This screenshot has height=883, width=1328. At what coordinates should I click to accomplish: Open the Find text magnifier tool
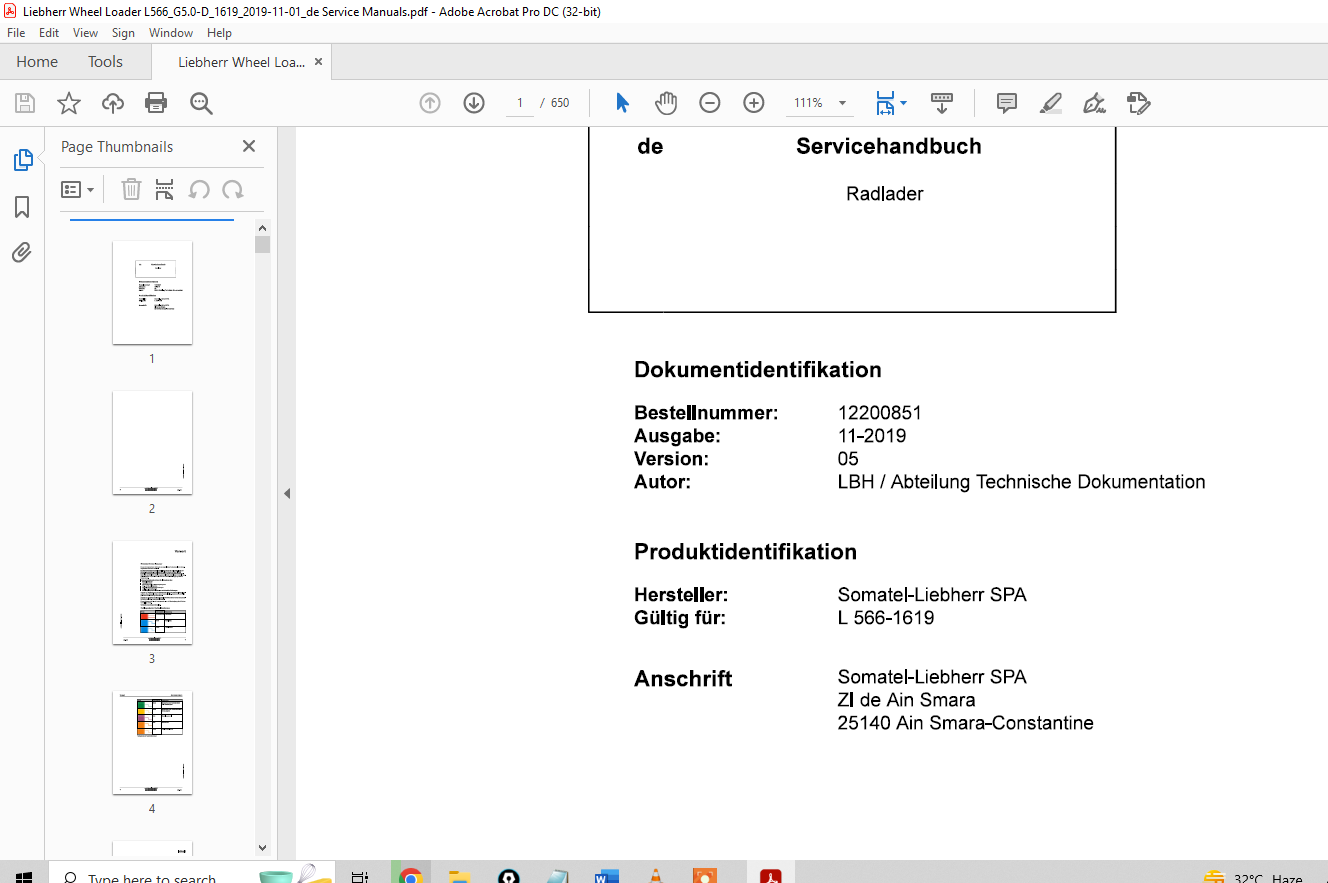201,103
